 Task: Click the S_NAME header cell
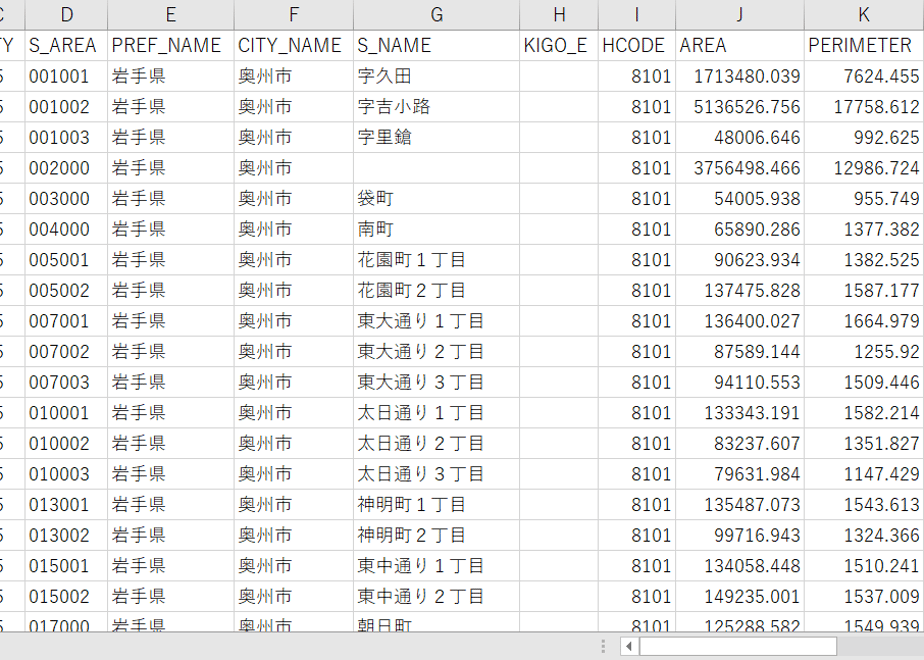[x=437, y=45]
